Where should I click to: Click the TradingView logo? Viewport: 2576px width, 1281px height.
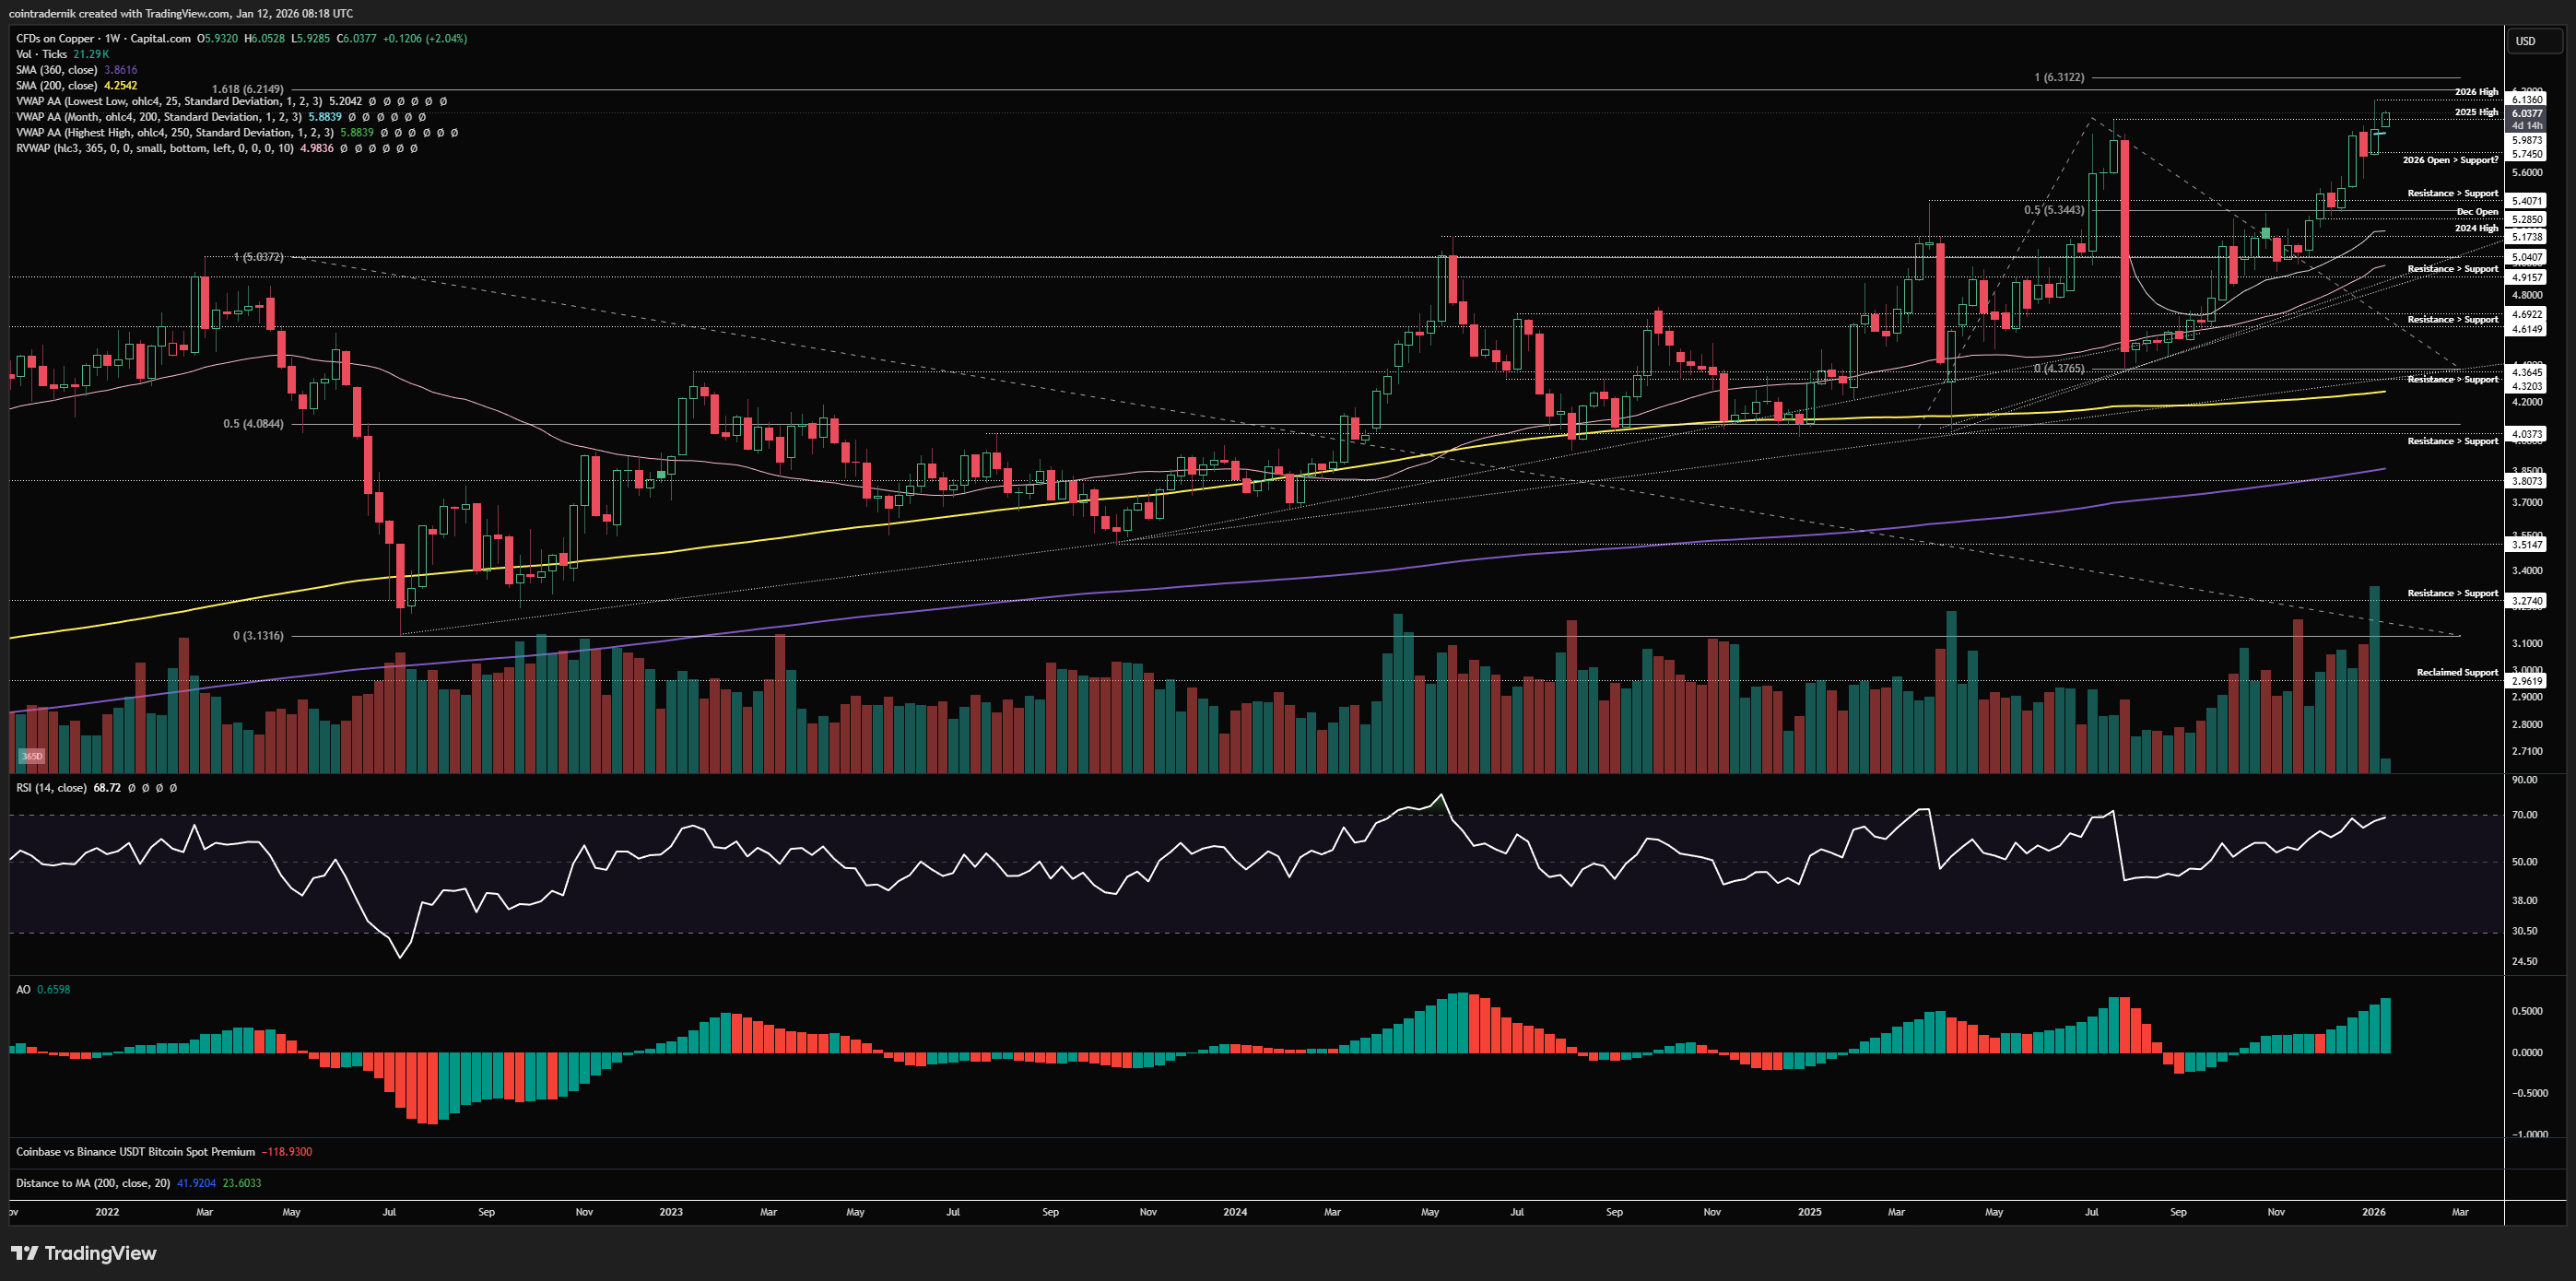tap(84, 1253)
